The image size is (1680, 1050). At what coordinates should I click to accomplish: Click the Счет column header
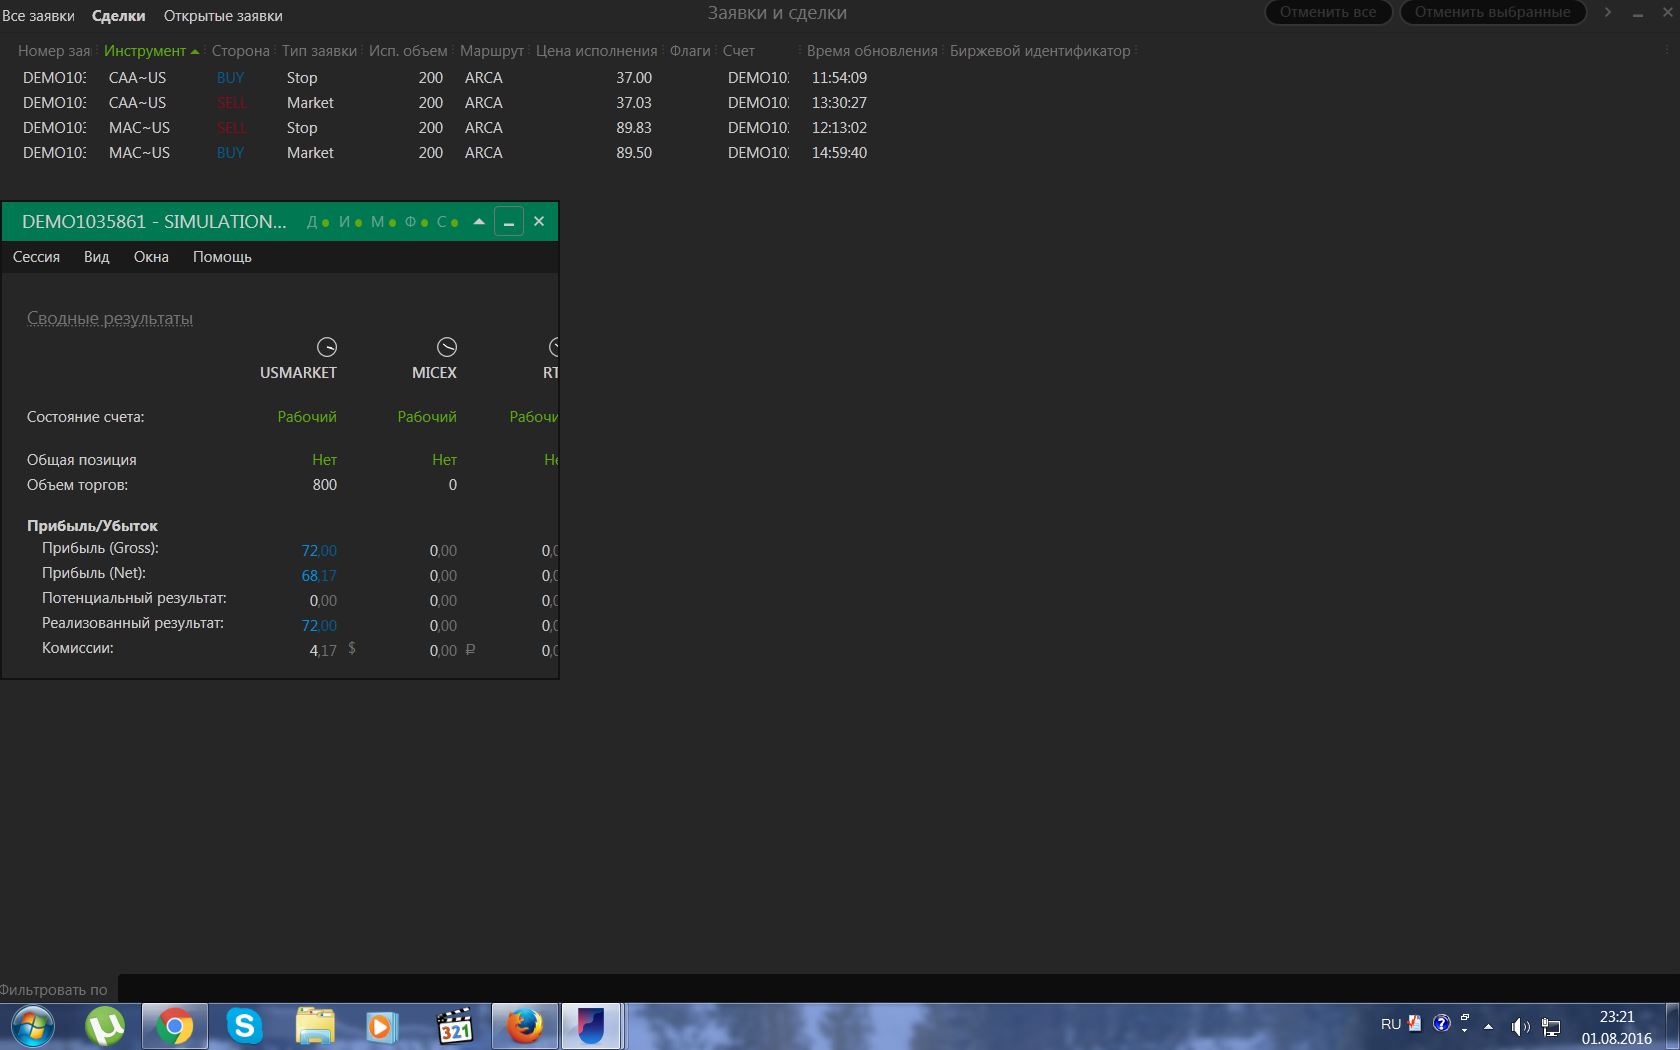click(x=739, y=51)
